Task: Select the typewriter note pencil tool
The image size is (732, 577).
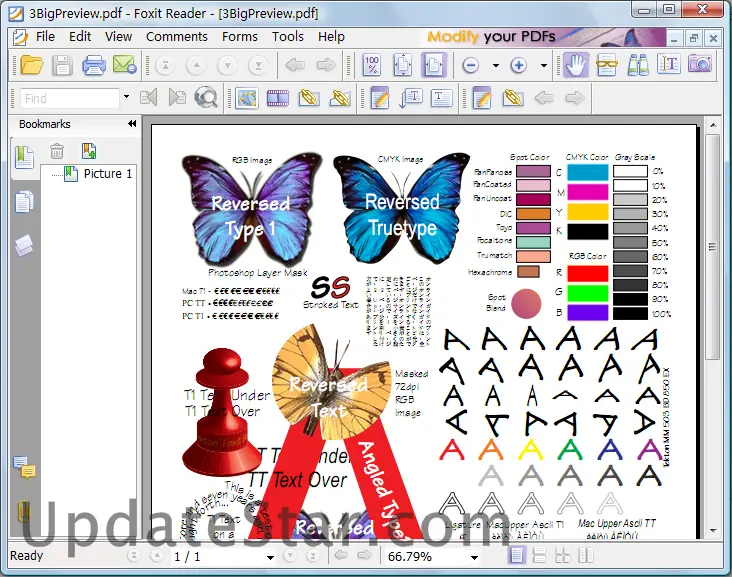Action: (x=380, y=98)
